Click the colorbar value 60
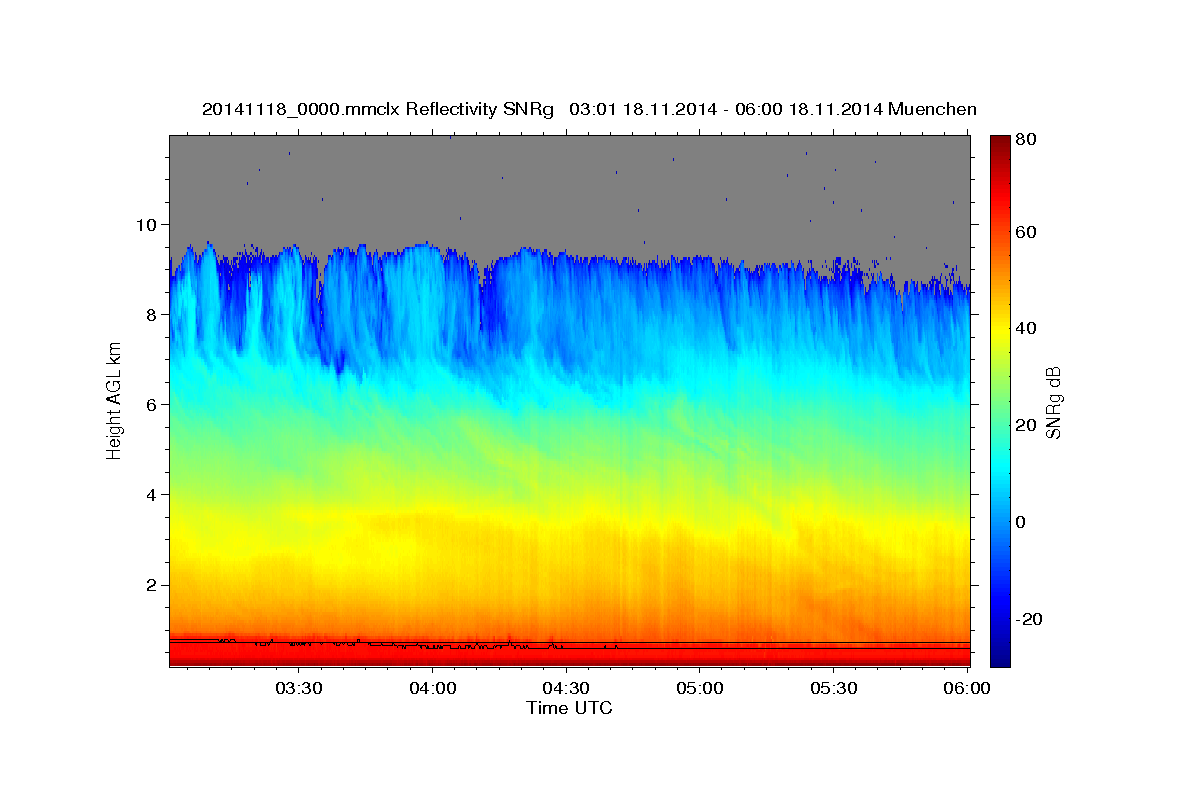 click(1028, 232)
